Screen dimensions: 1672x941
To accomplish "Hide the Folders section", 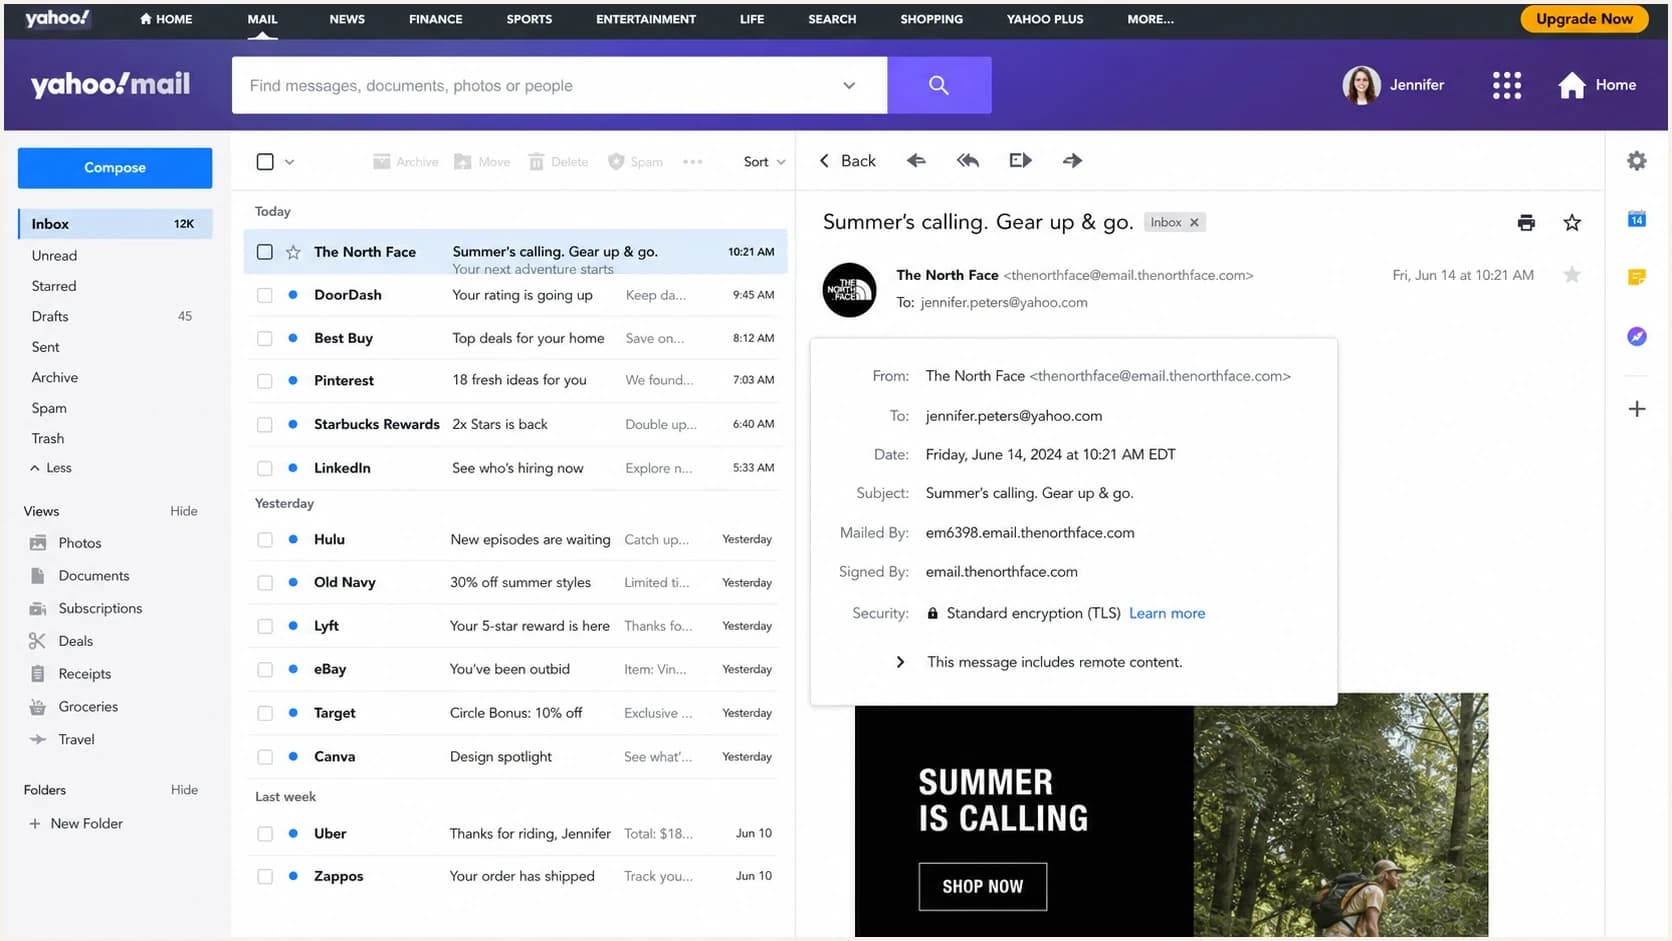I will [184, 790].
